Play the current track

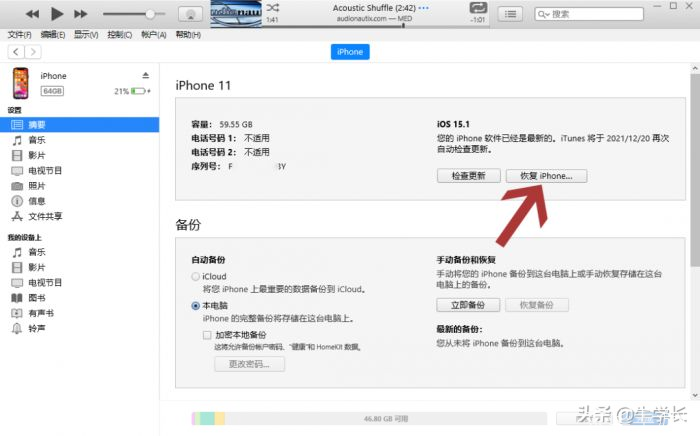(57, 14)
